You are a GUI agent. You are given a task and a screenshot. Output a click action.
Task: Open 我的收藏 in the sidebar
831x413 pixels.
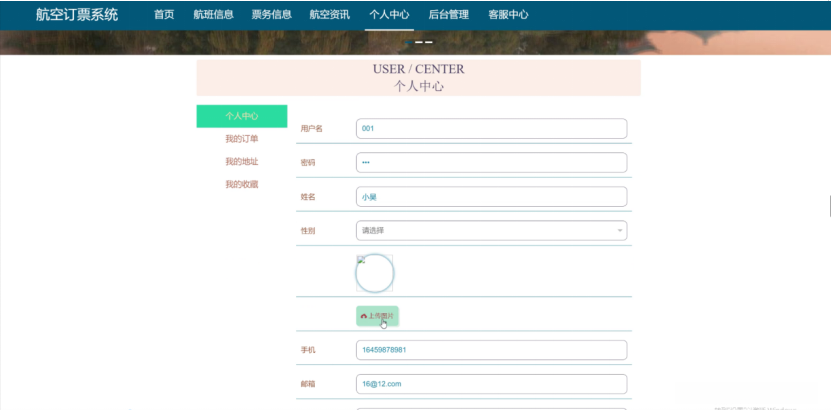[242, 184]
